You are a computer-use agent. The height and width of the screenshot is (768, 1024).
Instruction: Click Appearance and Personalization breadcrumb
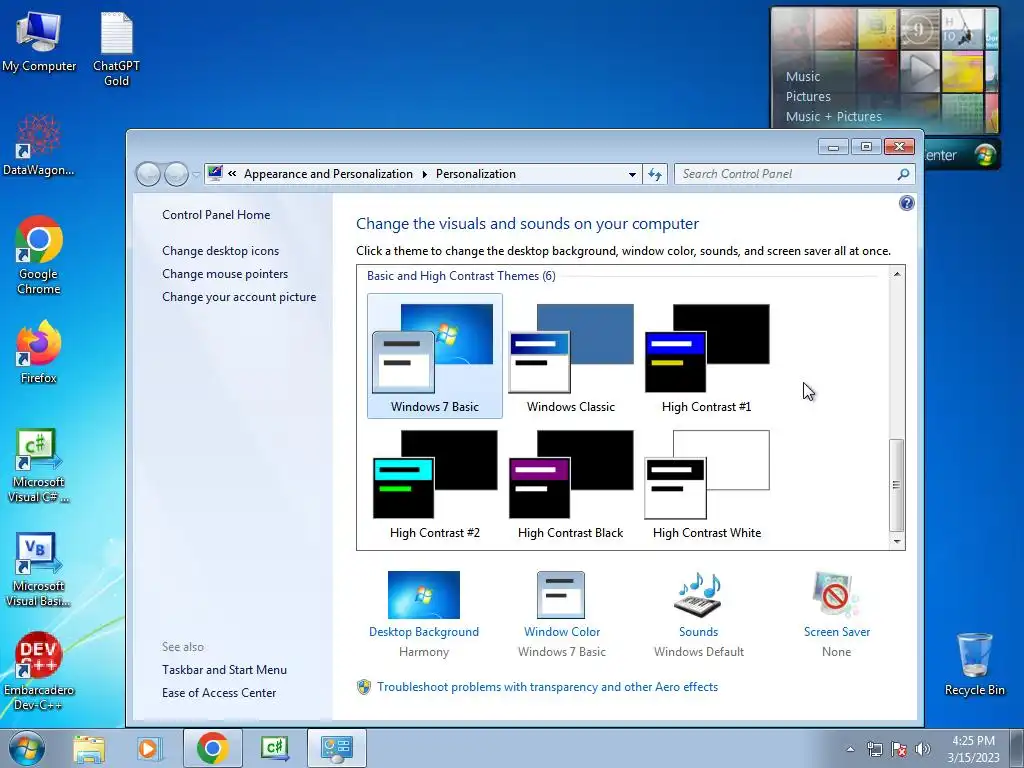pyautogui.click(x=328, y=174)
